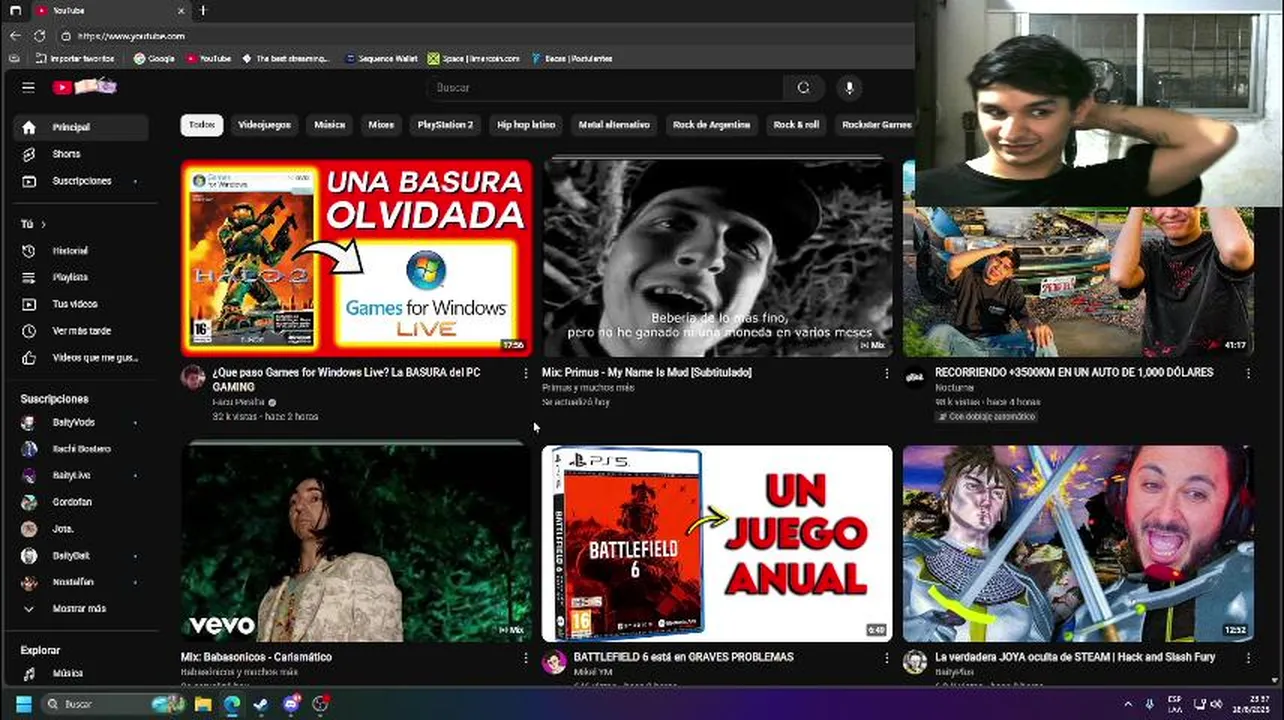The width and height of the screenshot is (1284, 720).
Task: Open File Explorer from taskbar
Action: [x=203, y=704]
